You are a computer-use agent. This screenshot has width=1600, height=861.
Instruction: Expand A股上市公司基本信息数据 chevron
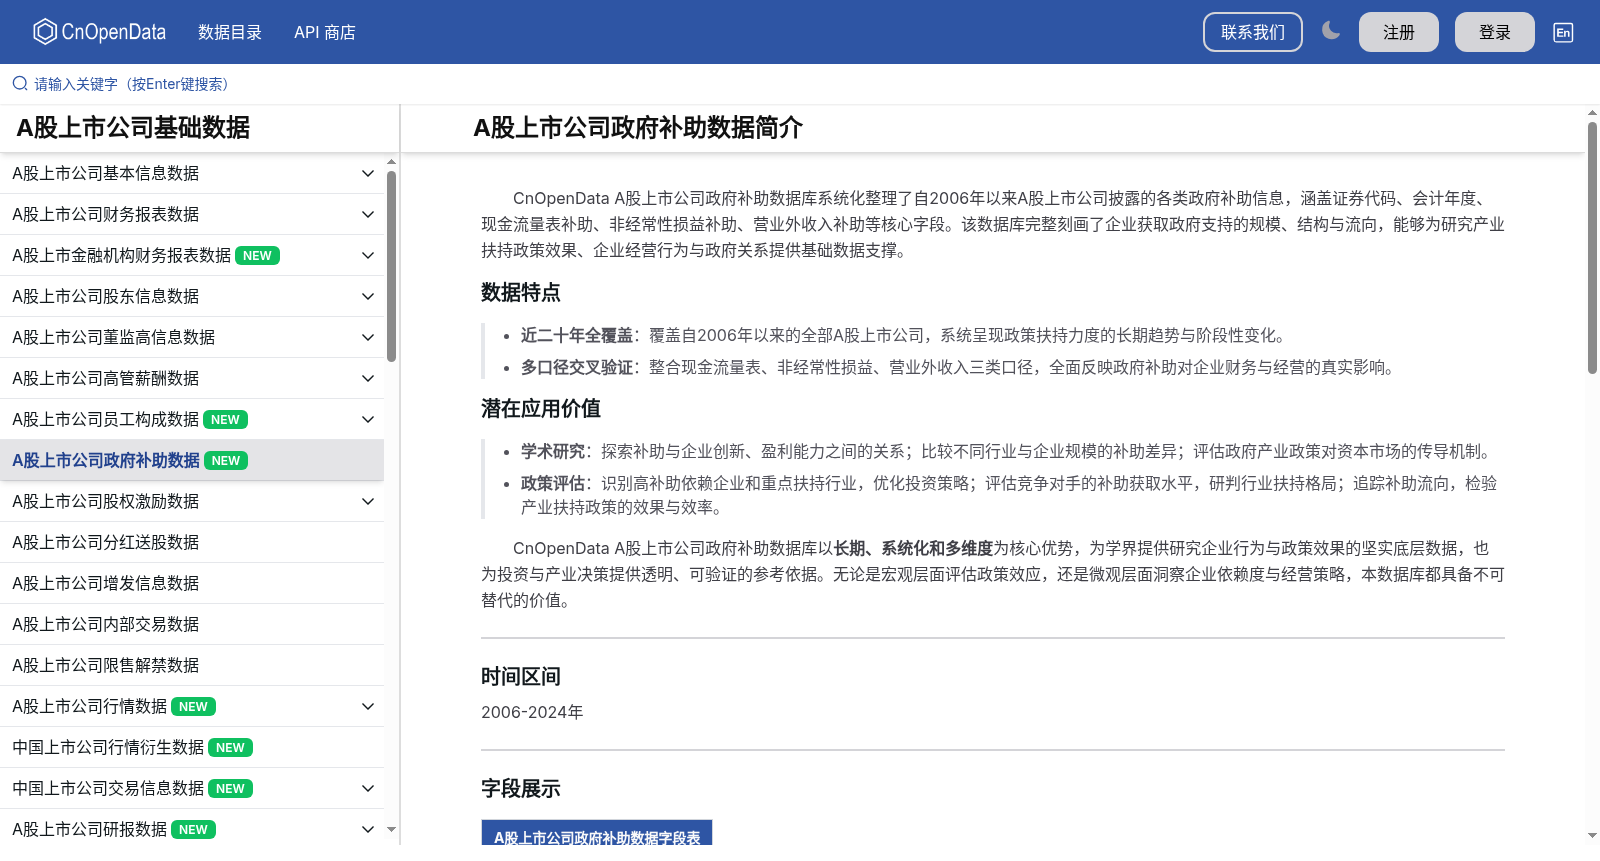click(368, 173)
